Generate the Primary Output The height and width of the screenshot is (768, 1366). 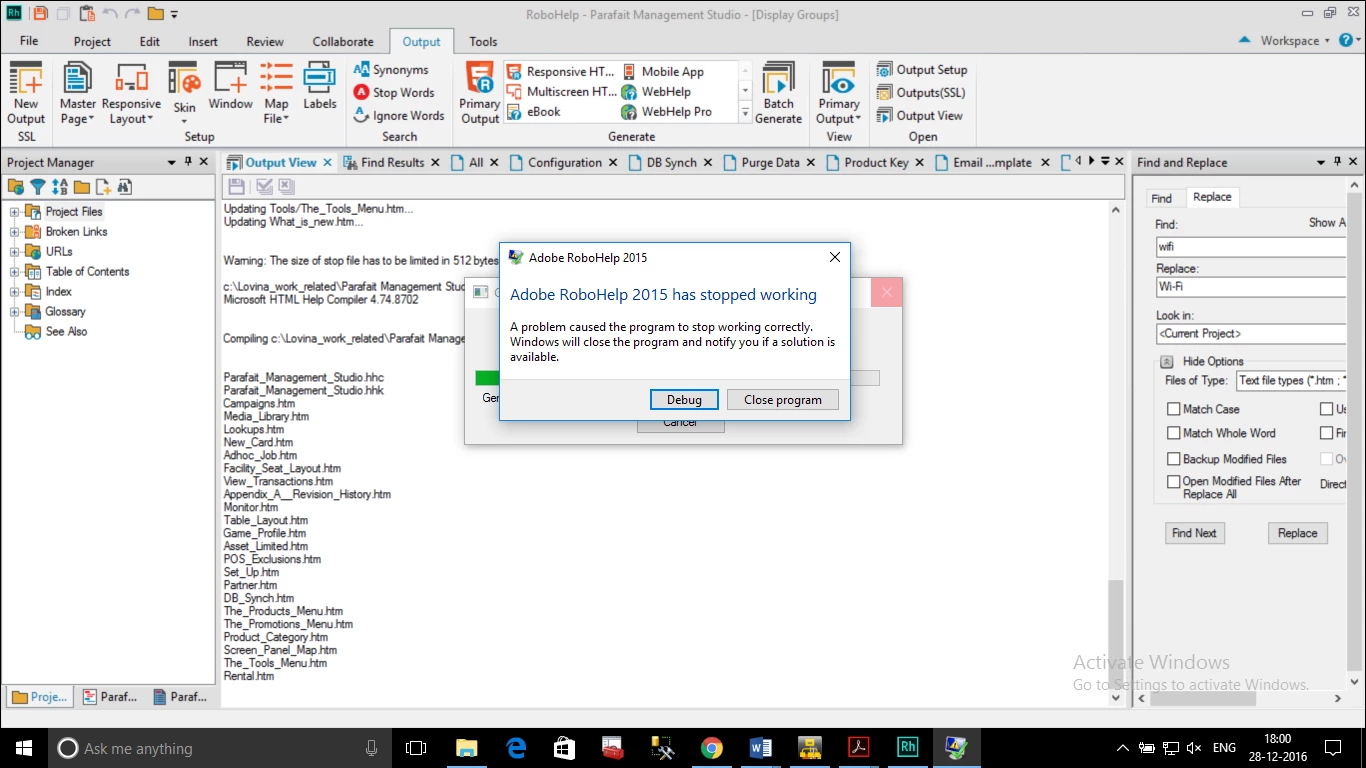(x=480, y=93)
